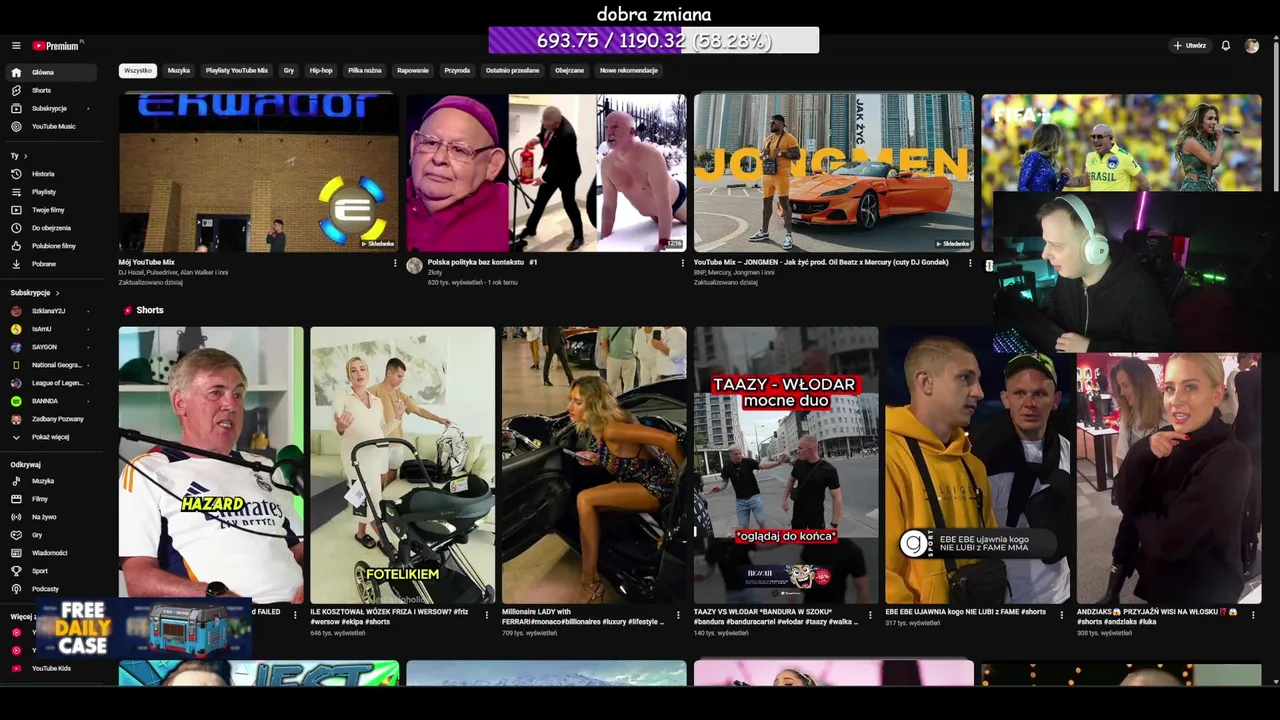Viewport: 1280px width, 720px height.
Task: Open the SAYGON channel subscription
Action: point(52,347)
